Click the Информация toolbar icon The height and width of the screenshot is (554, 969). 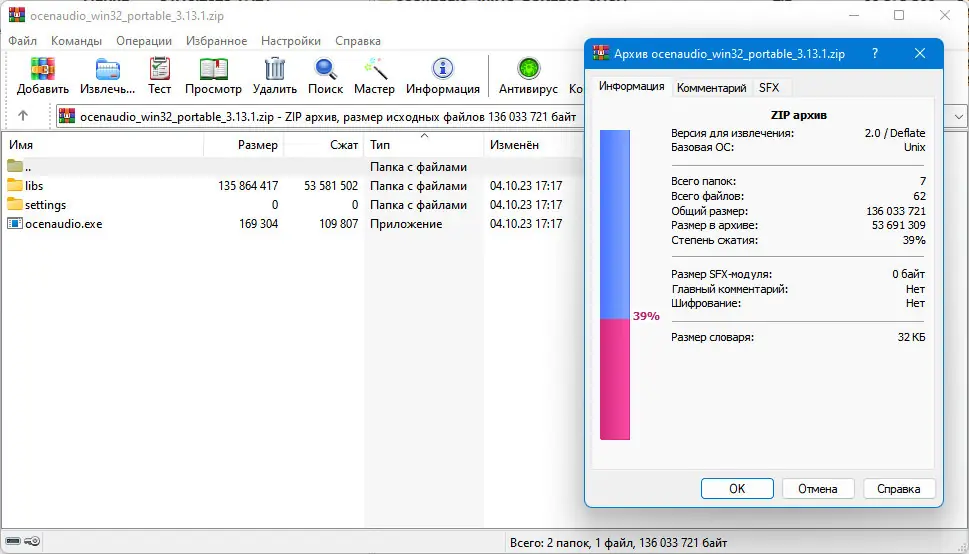pos(442,69)
